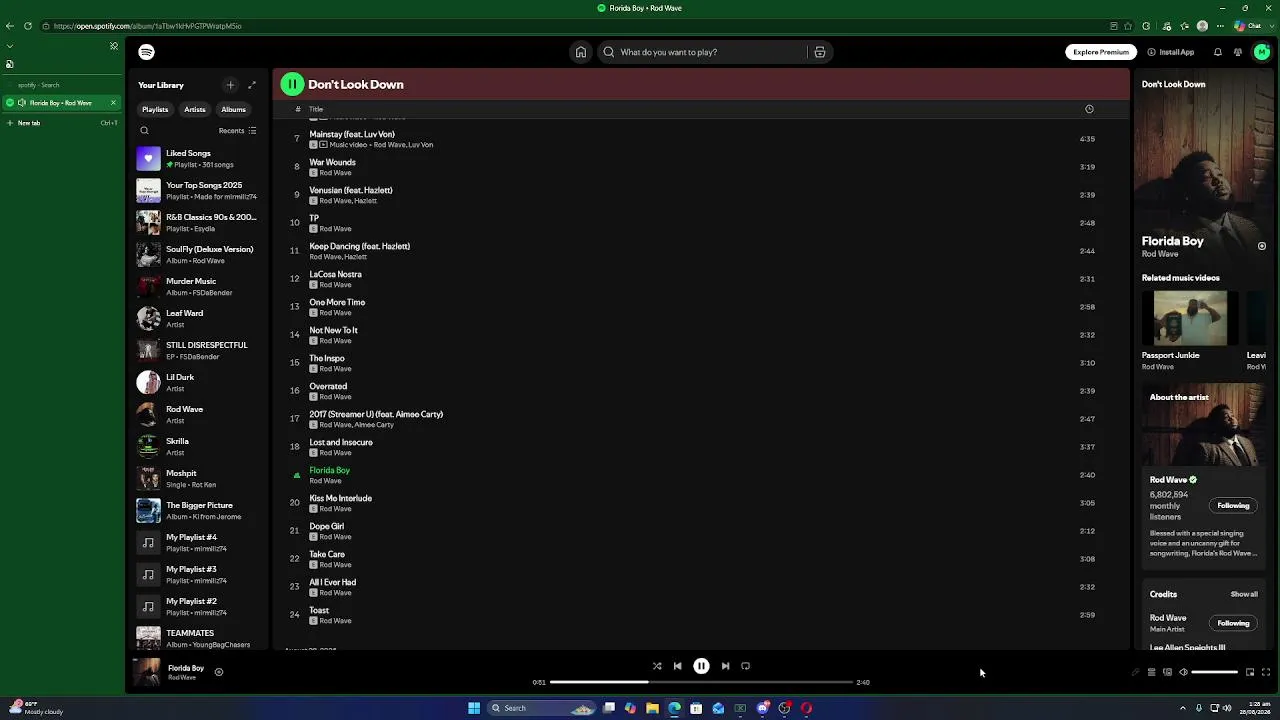Viewport: 1280px width, 720px height.
Task: Go back in the browser
Action: (x=9, y=26)
